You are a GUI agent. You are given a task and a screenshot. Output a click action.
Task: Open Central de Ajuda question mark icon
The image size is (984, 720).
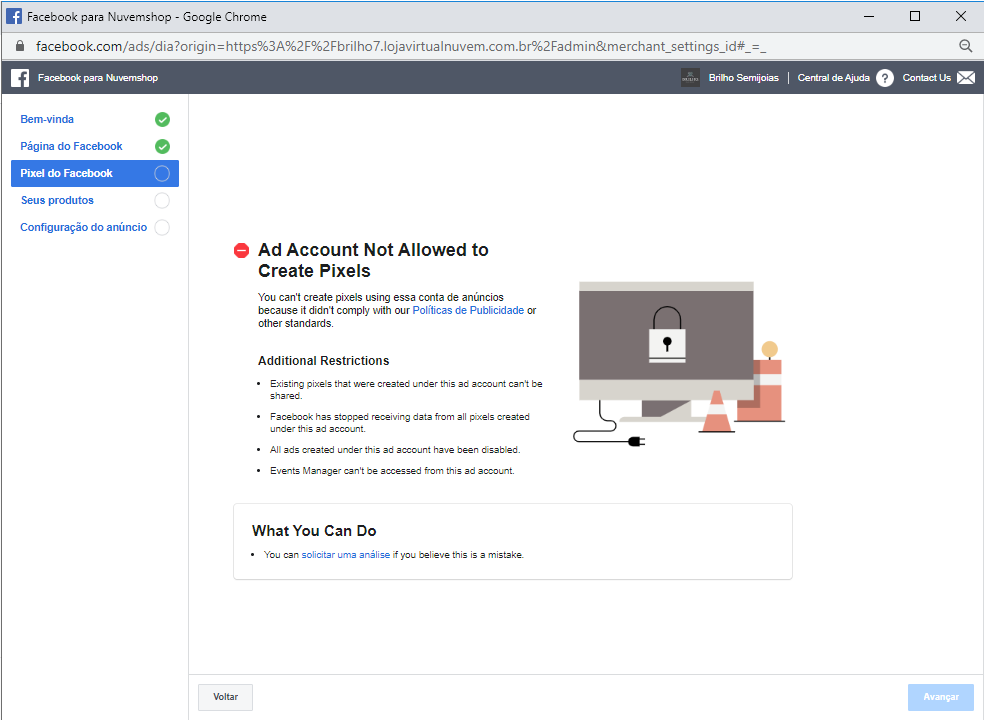(885, 78)
